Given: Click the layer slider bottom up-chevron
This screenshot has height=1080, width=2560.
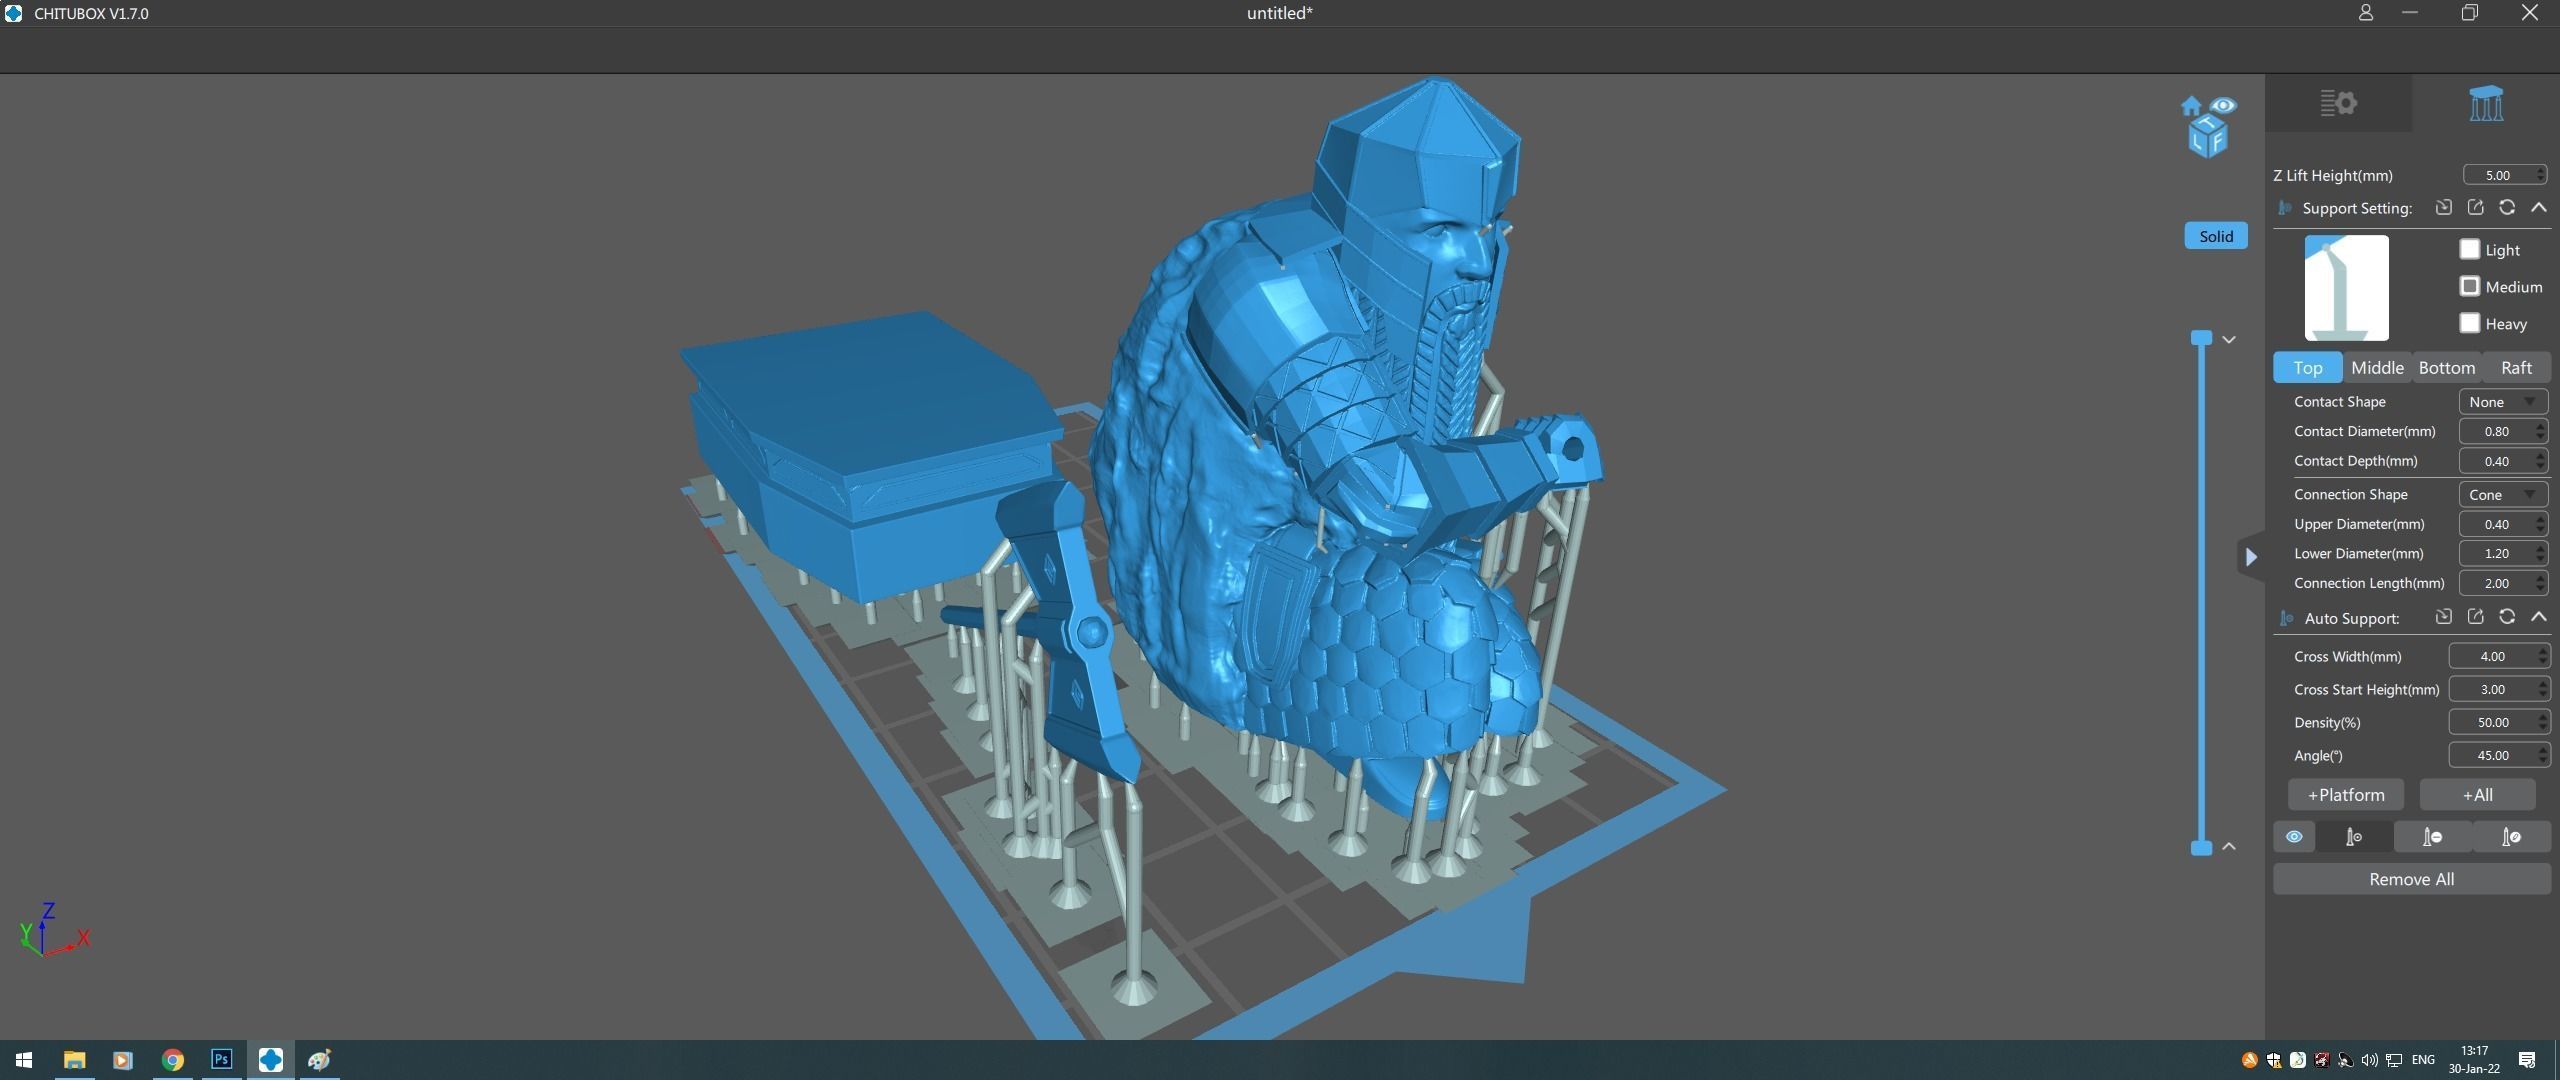Looking at the screenshot, I should (2229, 846).
